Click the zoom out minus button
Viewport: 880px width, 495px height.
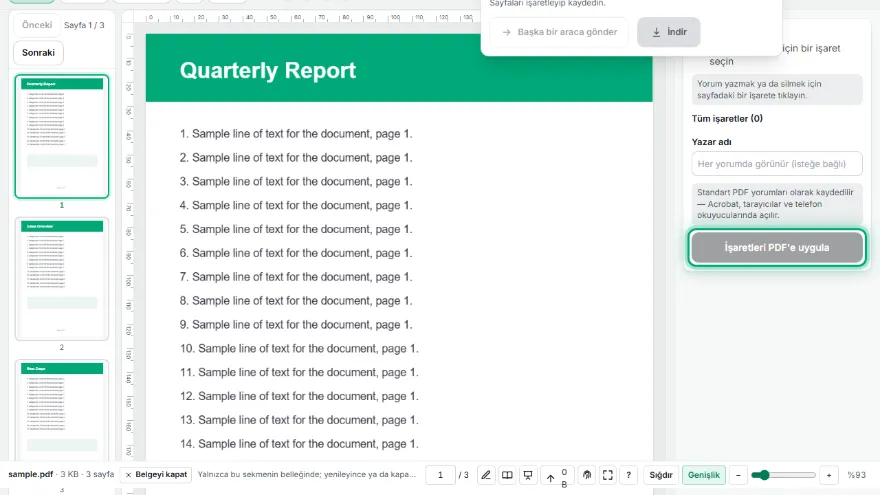coord(738,475)
